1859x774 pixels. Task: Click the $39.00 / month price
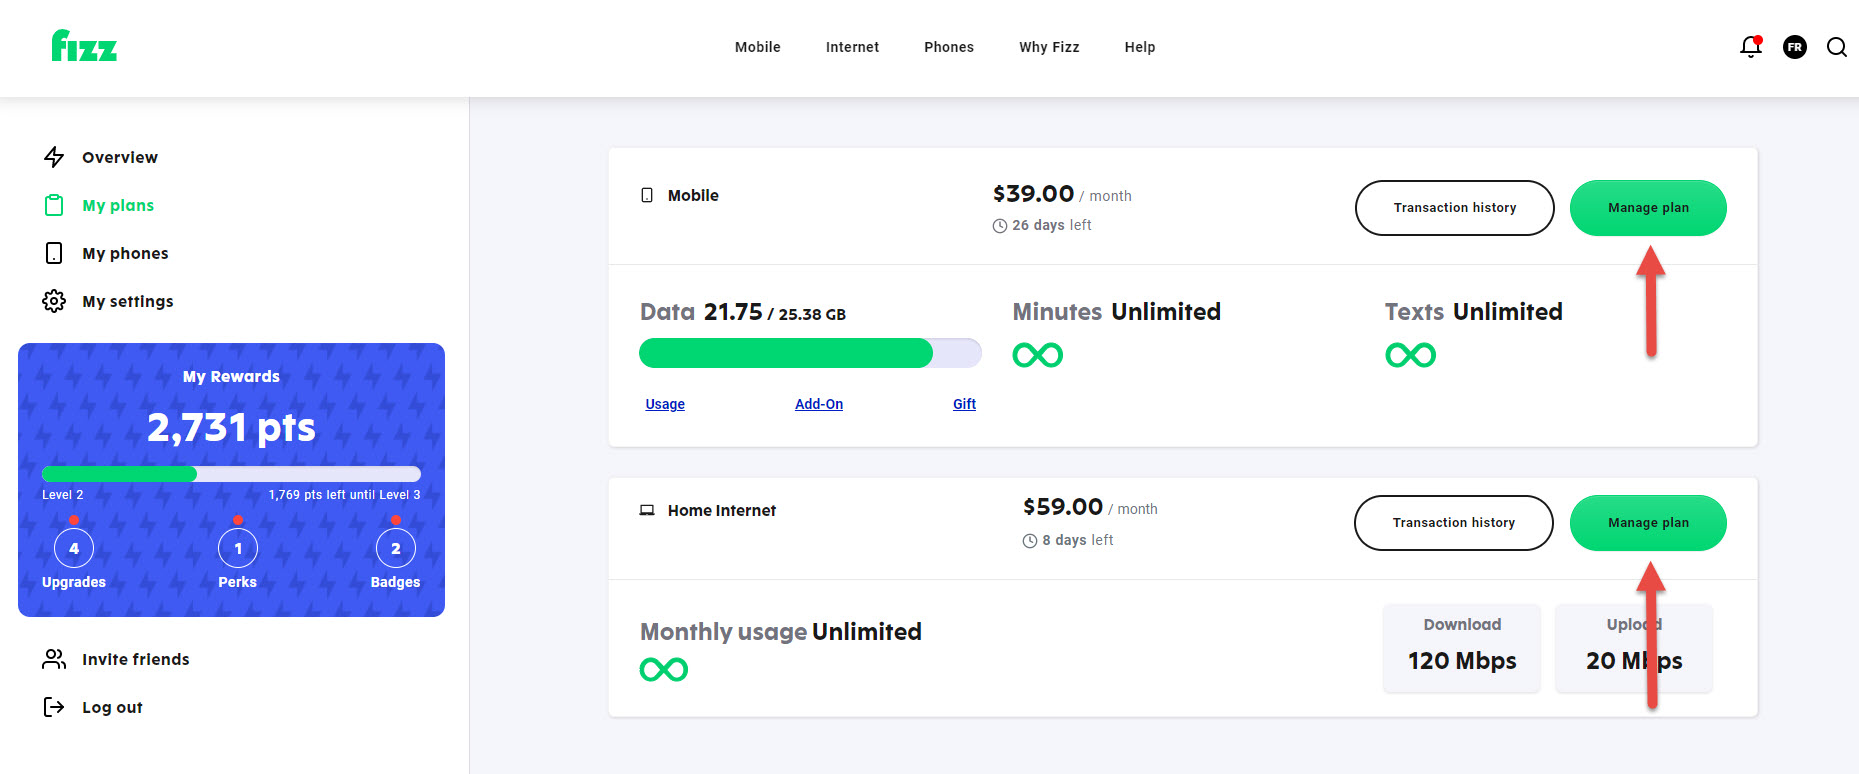pos(1062,194)
